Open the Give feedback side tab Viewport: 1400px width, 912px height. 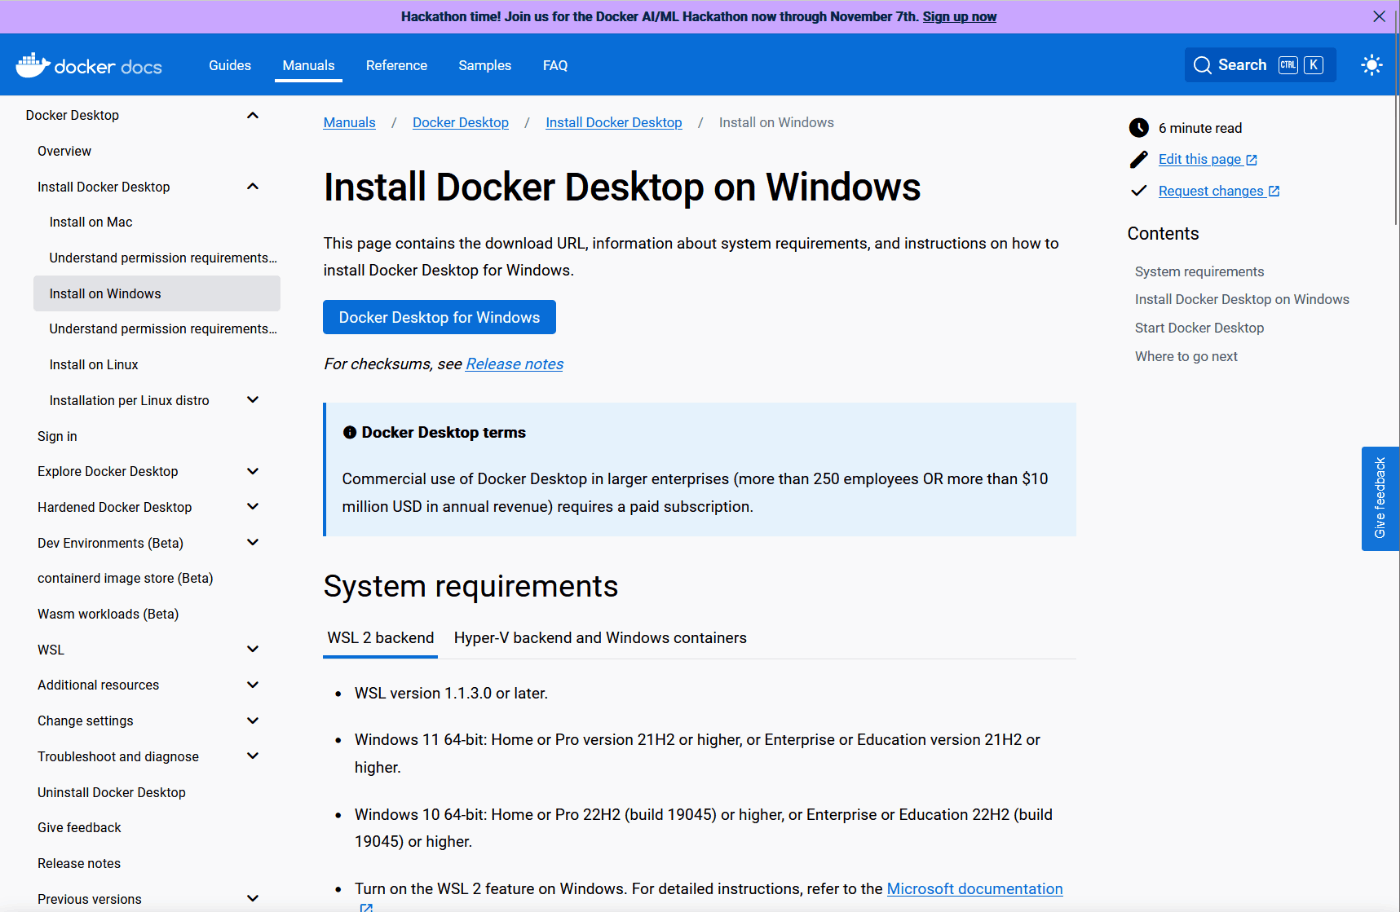[1380, 498]
